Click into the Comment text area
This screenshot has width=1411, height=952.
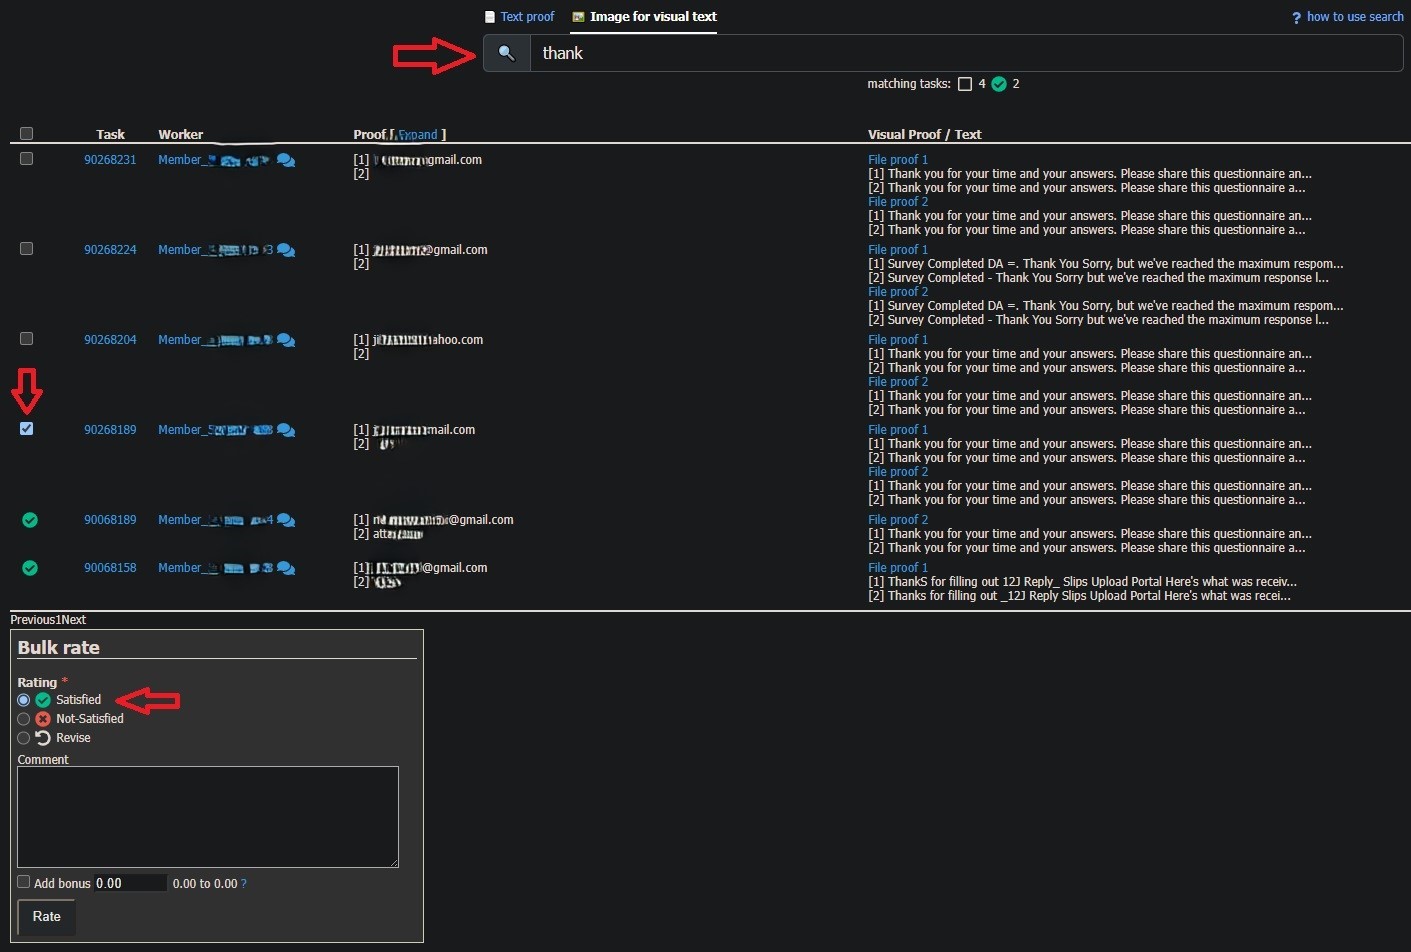coord(208,816)
